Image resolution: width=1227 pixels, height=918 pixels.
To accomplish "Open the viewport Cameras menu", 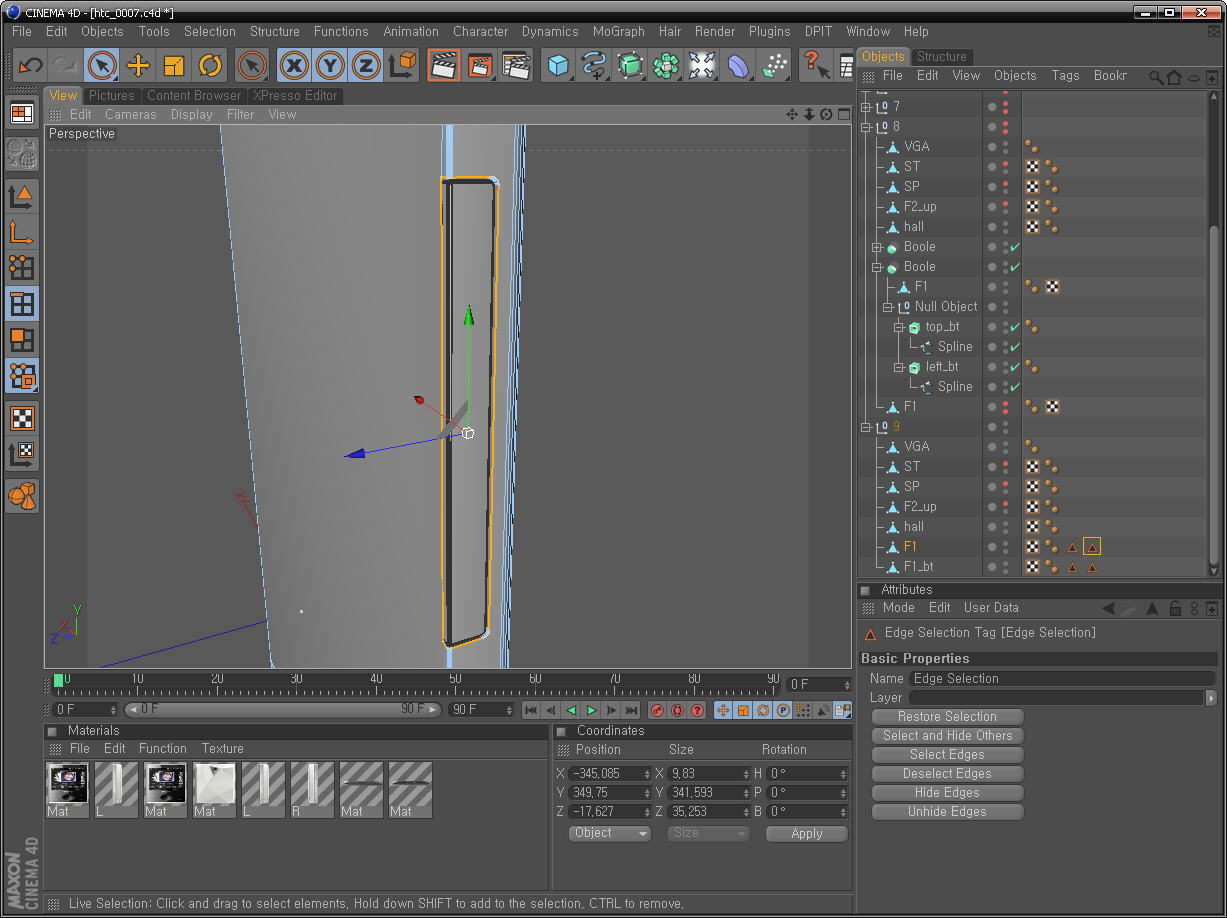I will 131,114.
